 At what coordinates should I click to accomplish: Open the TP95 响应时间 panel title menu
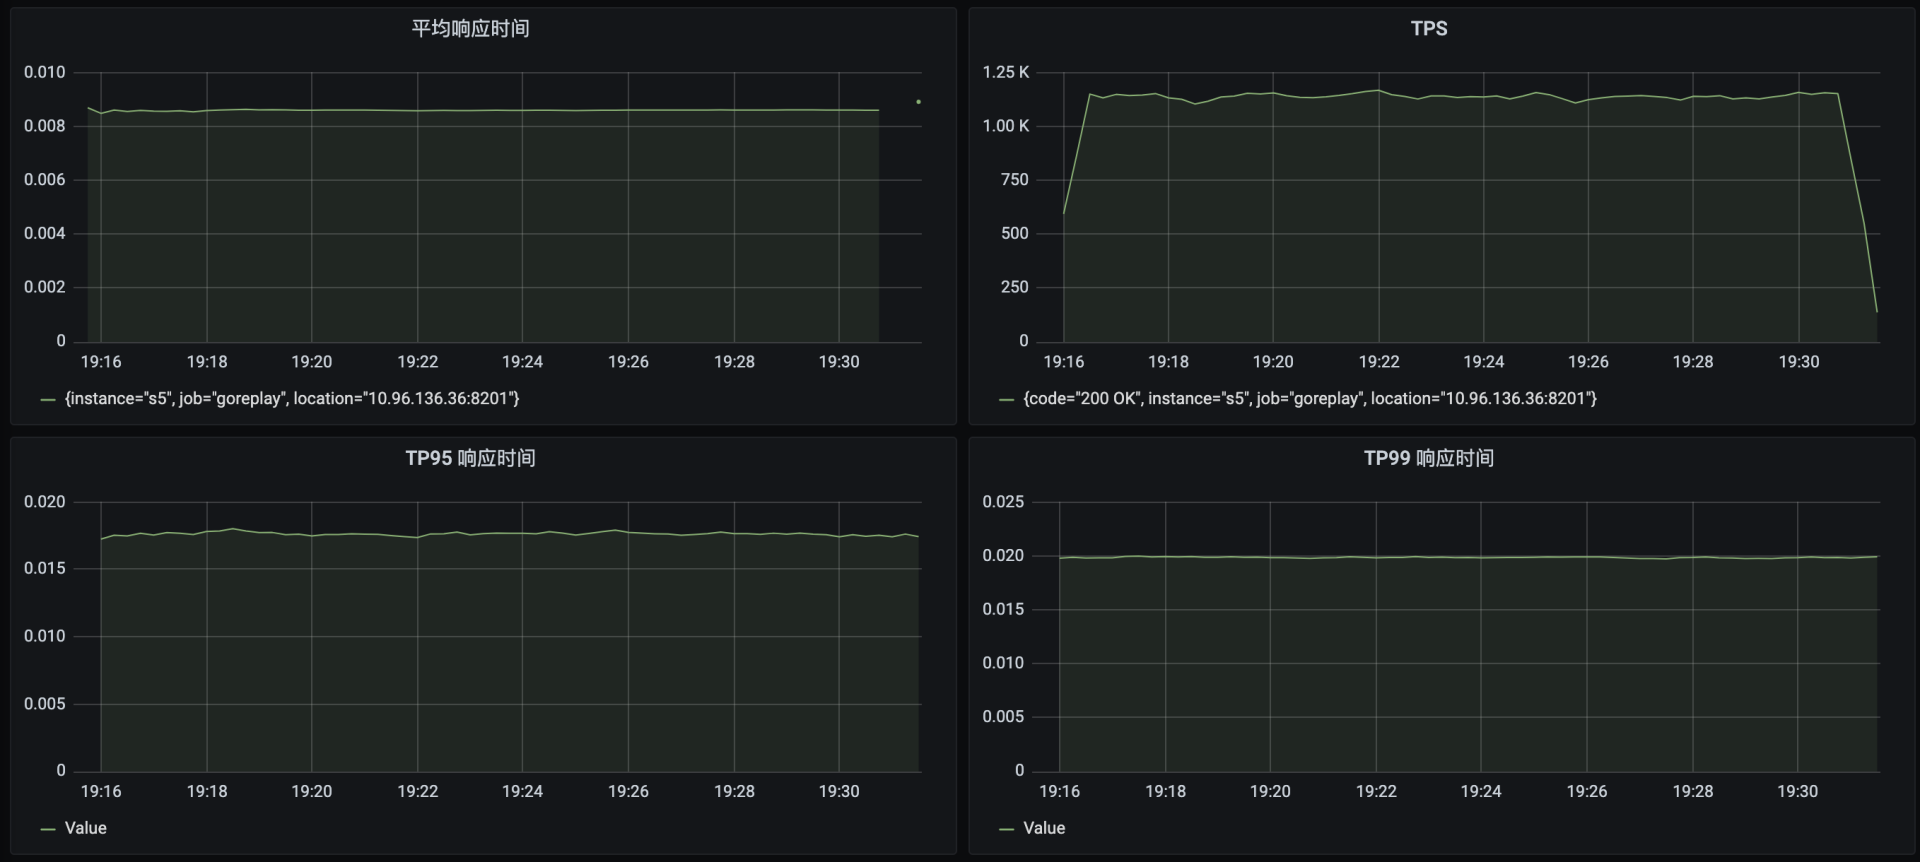[470, 458]
